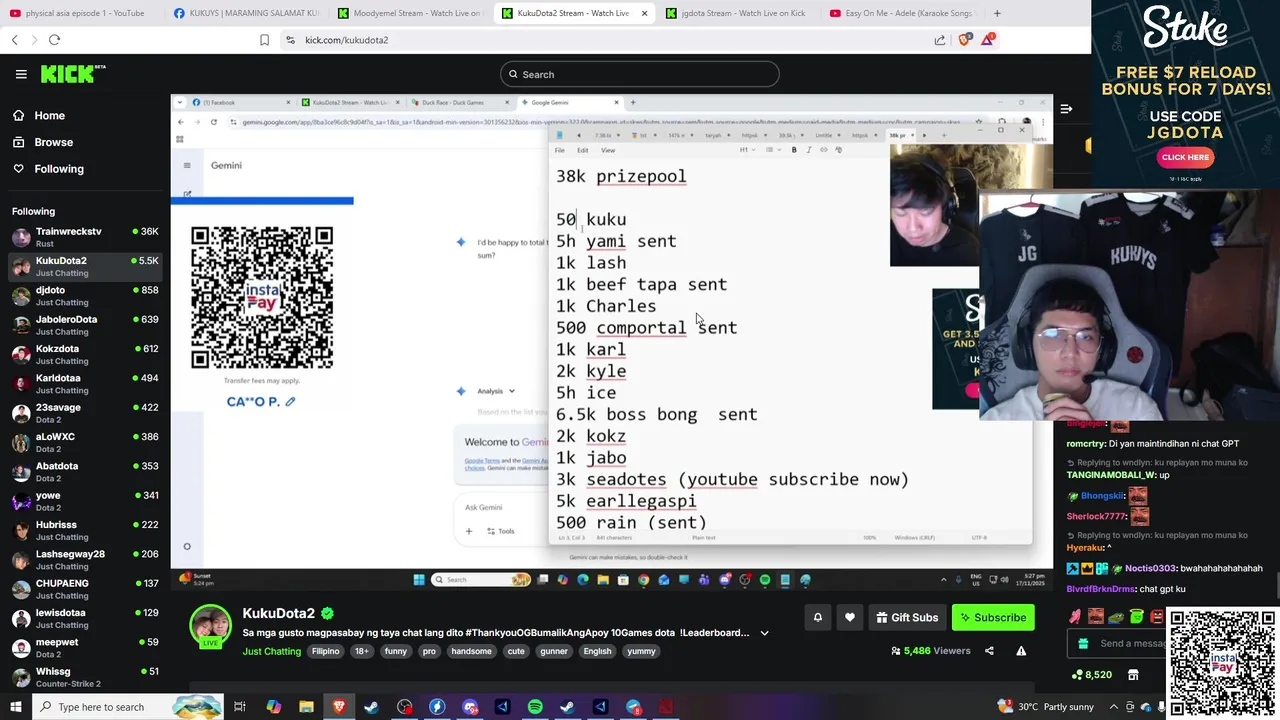Open meepwet channel in Following list
The image size is (1280, 720).
point(85,648)
